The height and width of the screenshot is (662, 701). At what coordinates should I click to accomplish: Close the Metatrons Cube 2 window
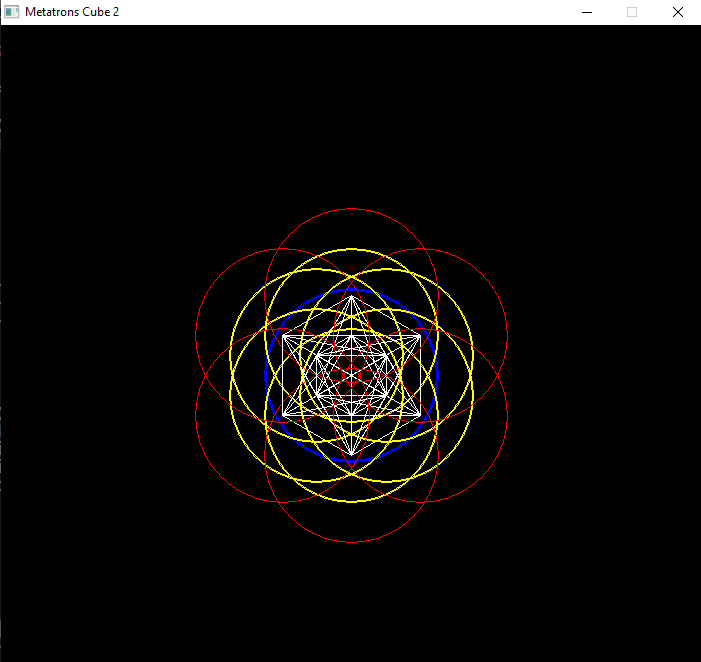pos(678,12)
